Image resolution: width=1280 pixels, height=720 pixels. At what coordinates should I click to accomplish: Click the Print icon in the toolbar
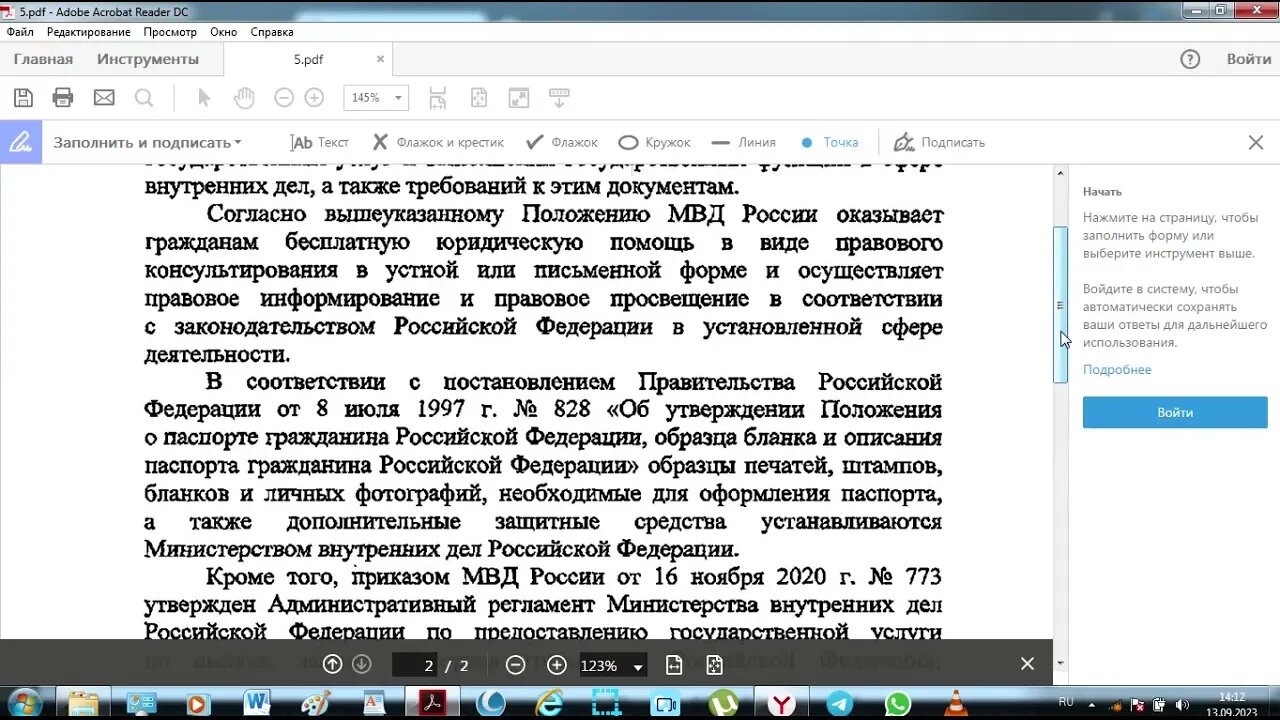coord(63,98)
